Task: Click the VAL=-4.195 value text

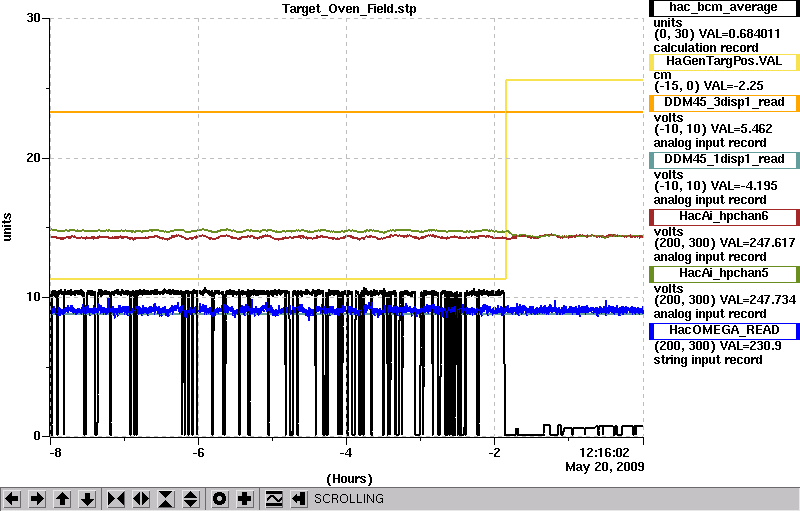Action: (x=738, y=186)
